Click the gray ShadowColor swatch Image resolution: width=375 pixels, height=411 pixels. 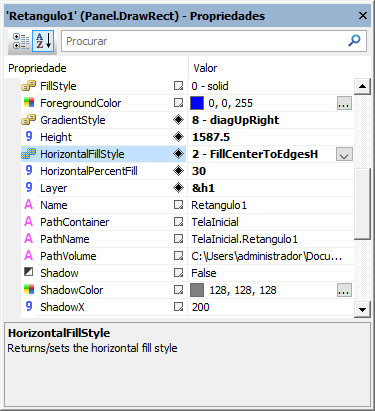pos(197,290)
